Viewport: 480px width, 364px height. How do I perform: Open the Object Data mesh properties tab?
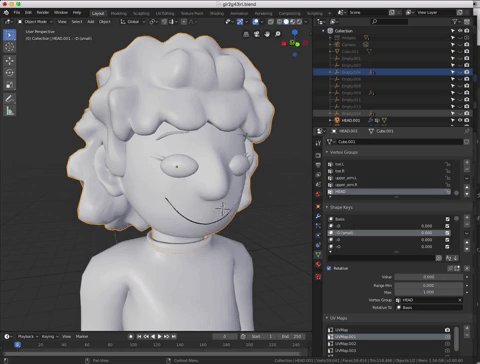pos(318,255)
